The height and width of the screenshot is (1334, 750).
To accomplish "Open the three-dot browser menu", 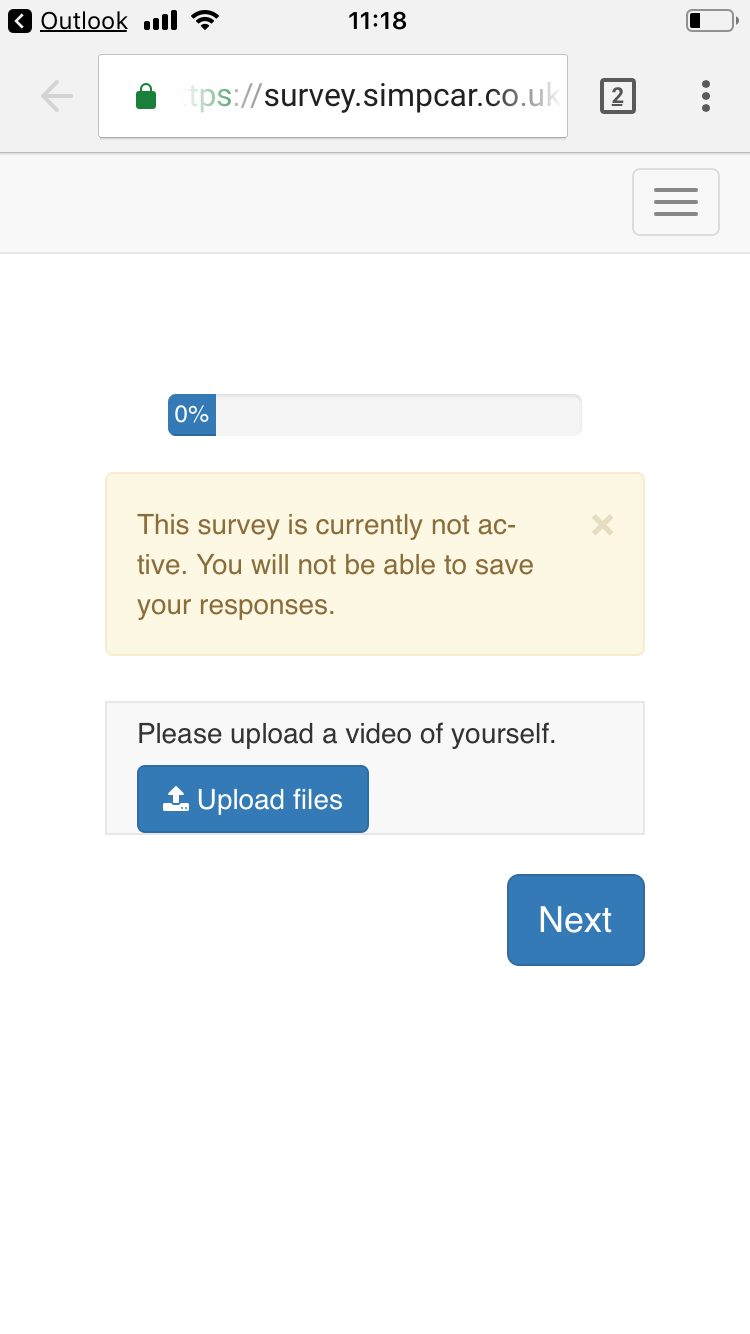I will [x=706, y=96].
